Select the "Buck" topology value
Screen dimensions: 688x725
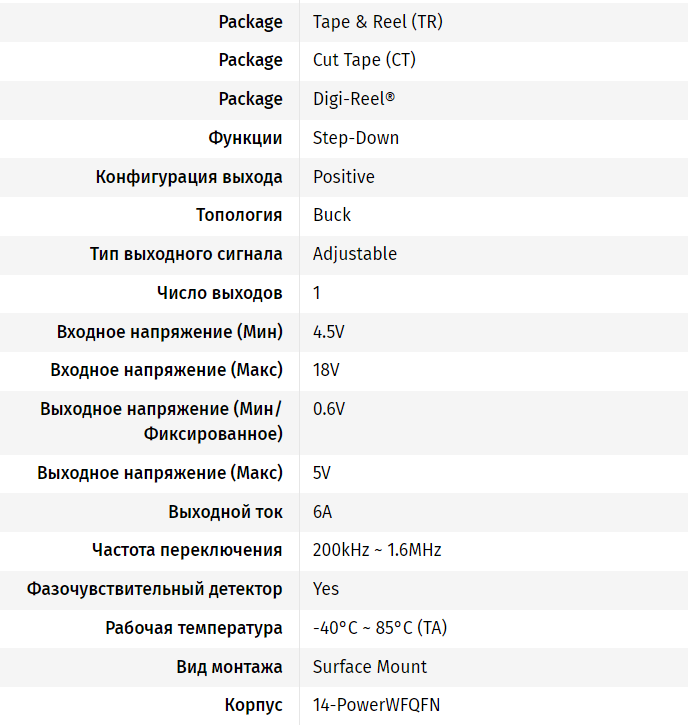pyautogui.click(x=332, y=215)
